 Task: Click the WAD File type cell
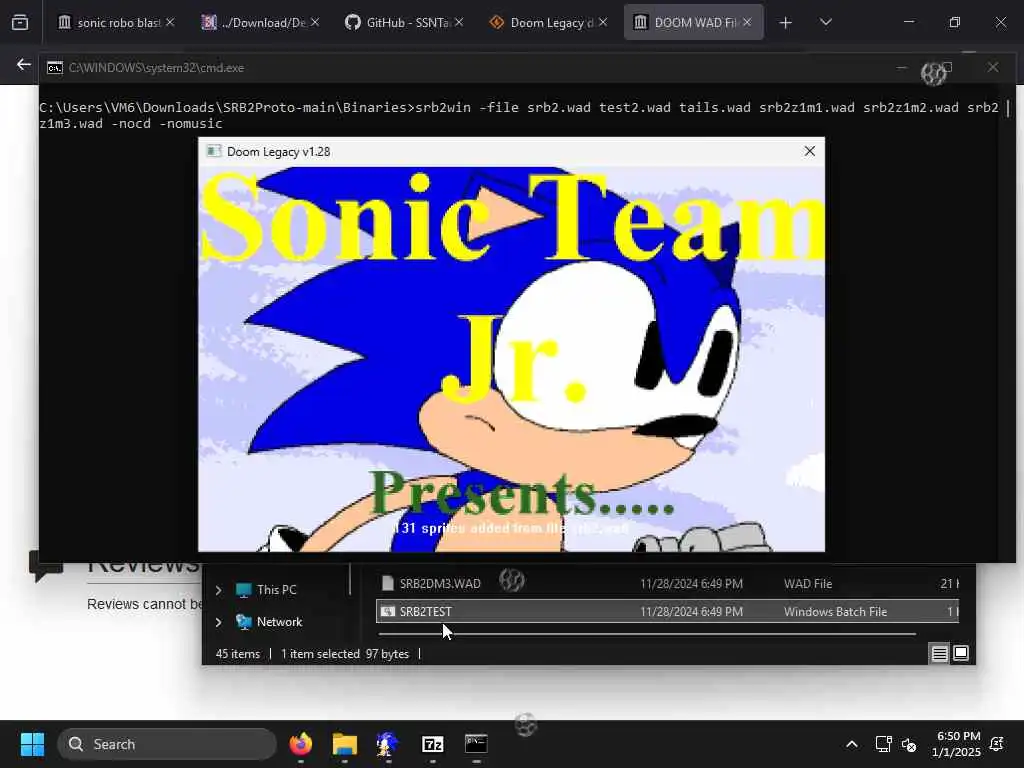coord(808,584)
